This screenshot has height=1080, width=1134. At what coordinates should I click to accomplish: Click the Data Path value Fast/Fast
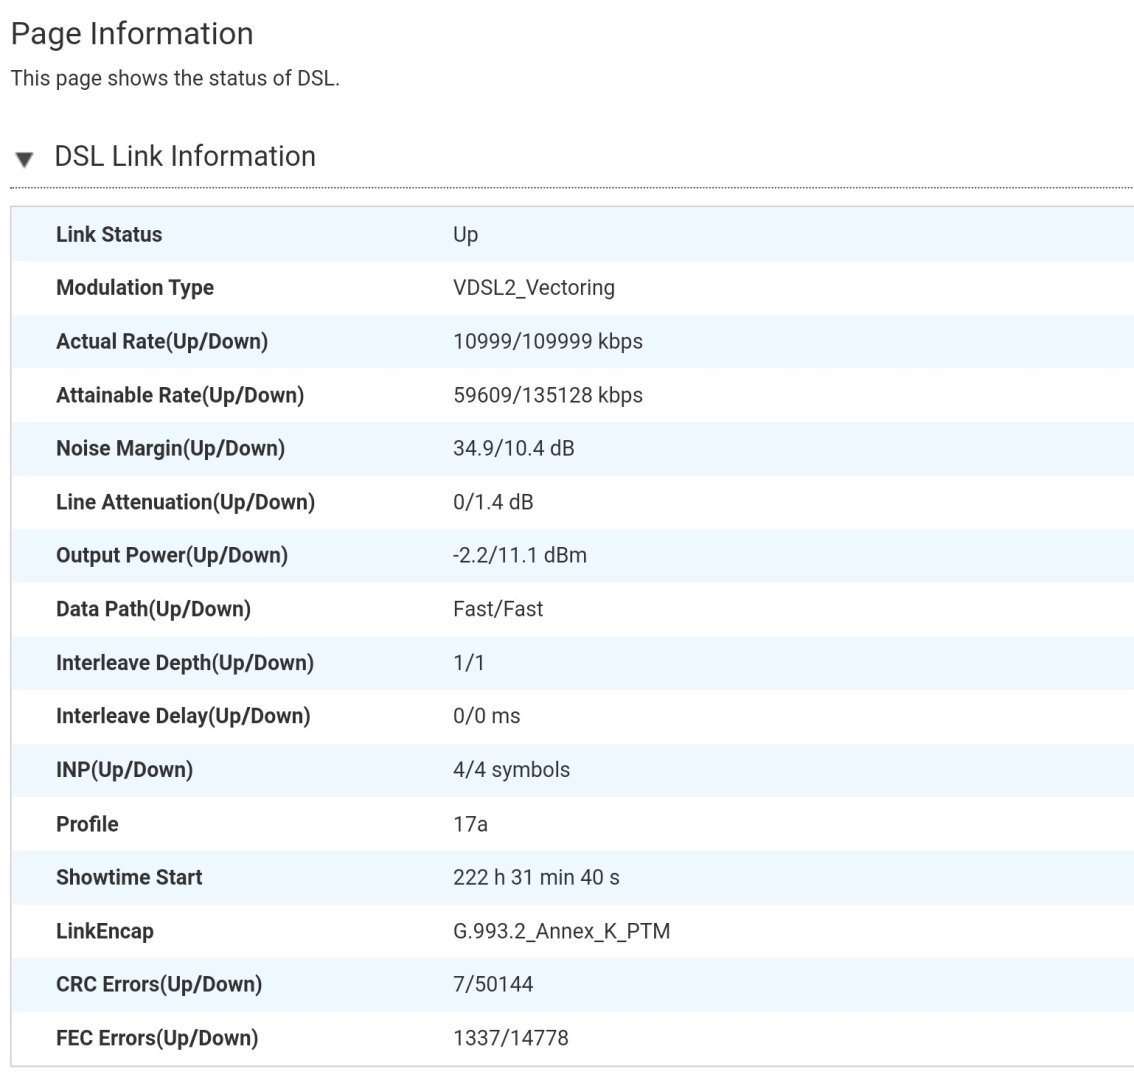[497, 609]
